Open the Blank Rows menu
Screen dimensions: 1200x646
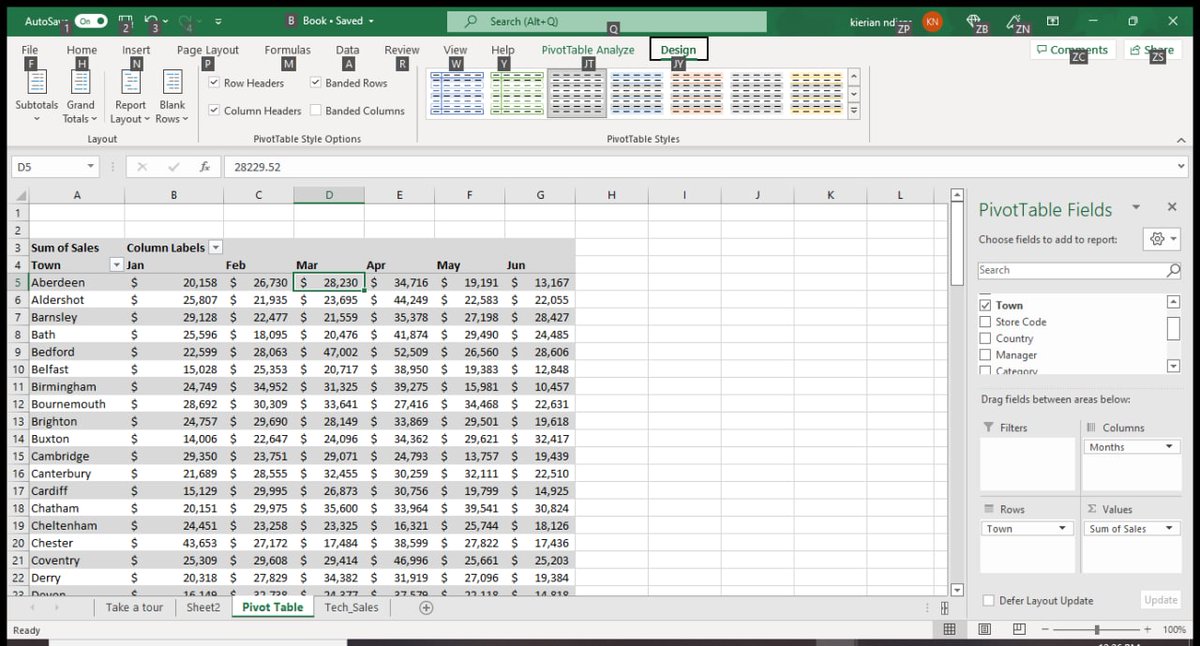(172, 98)
